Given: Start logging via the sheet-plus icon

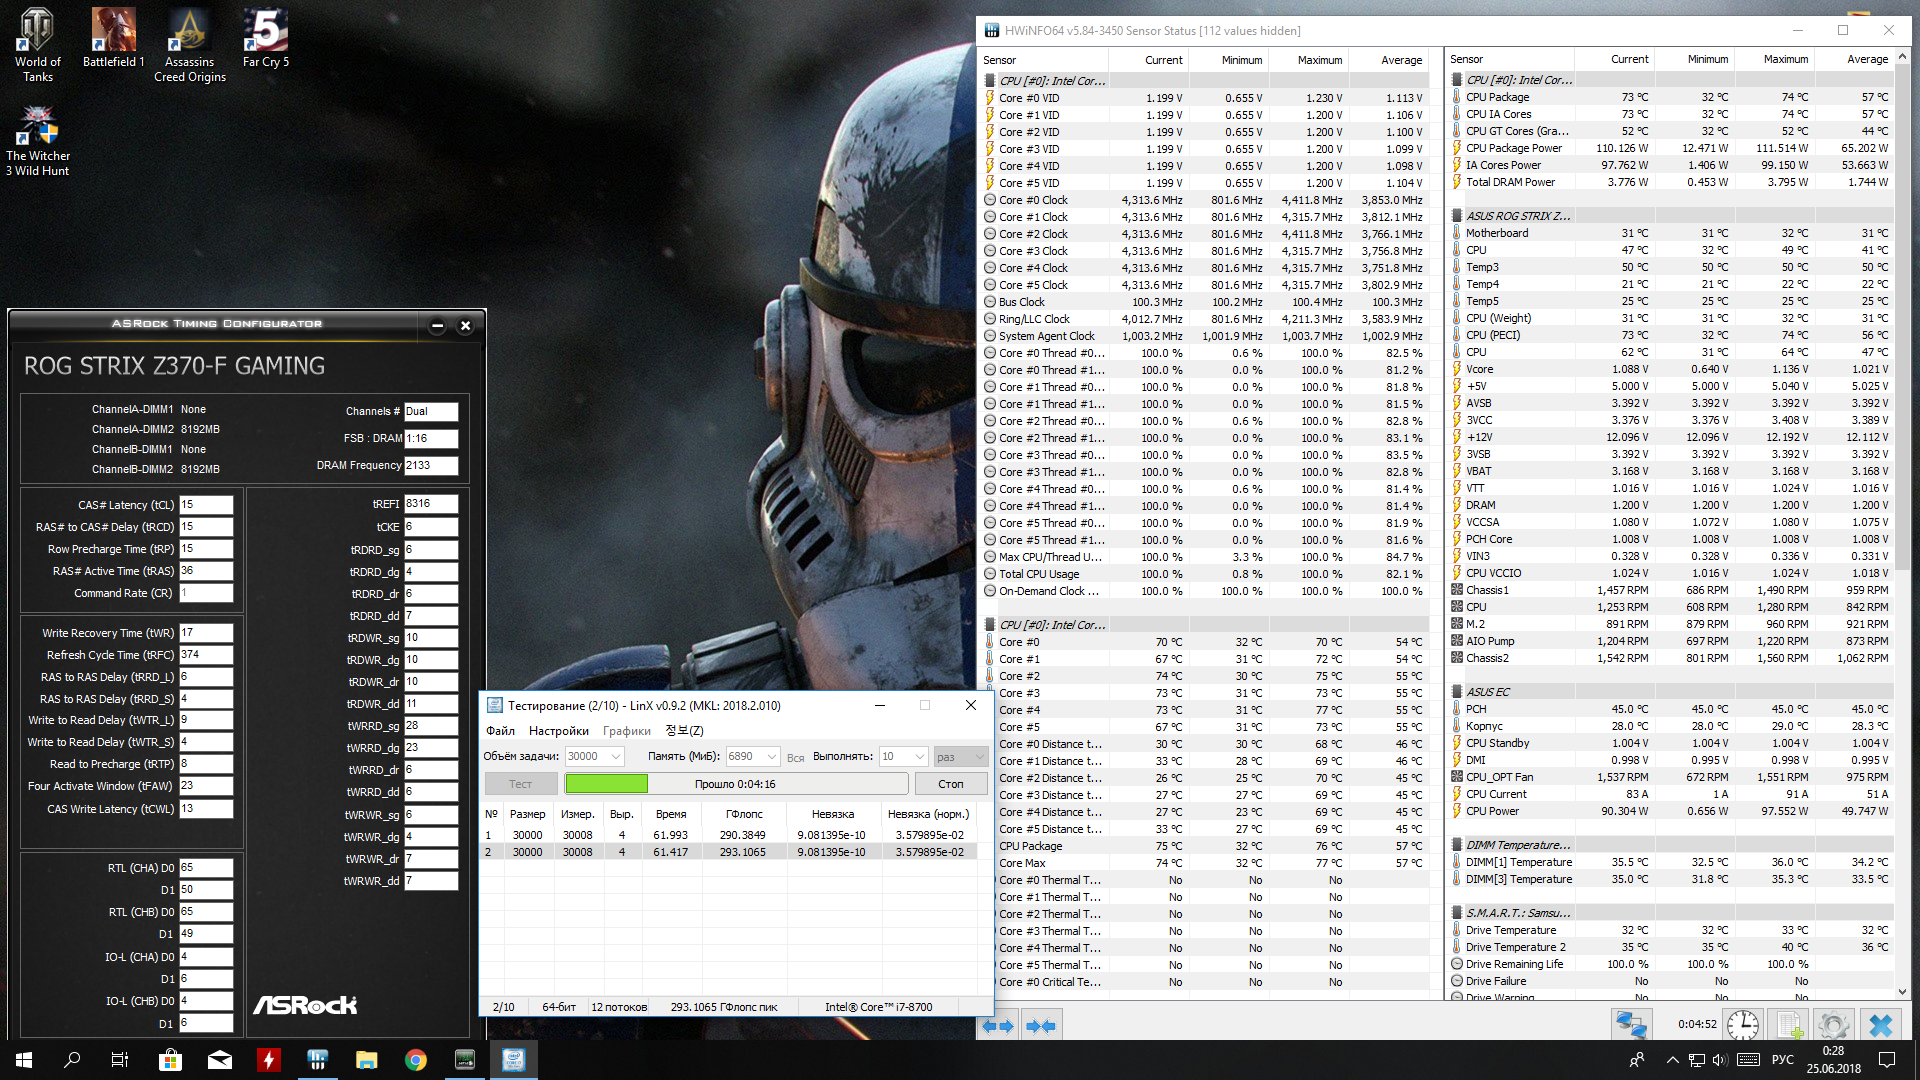Looking at the screenshot, I should coord(1789,1024).
